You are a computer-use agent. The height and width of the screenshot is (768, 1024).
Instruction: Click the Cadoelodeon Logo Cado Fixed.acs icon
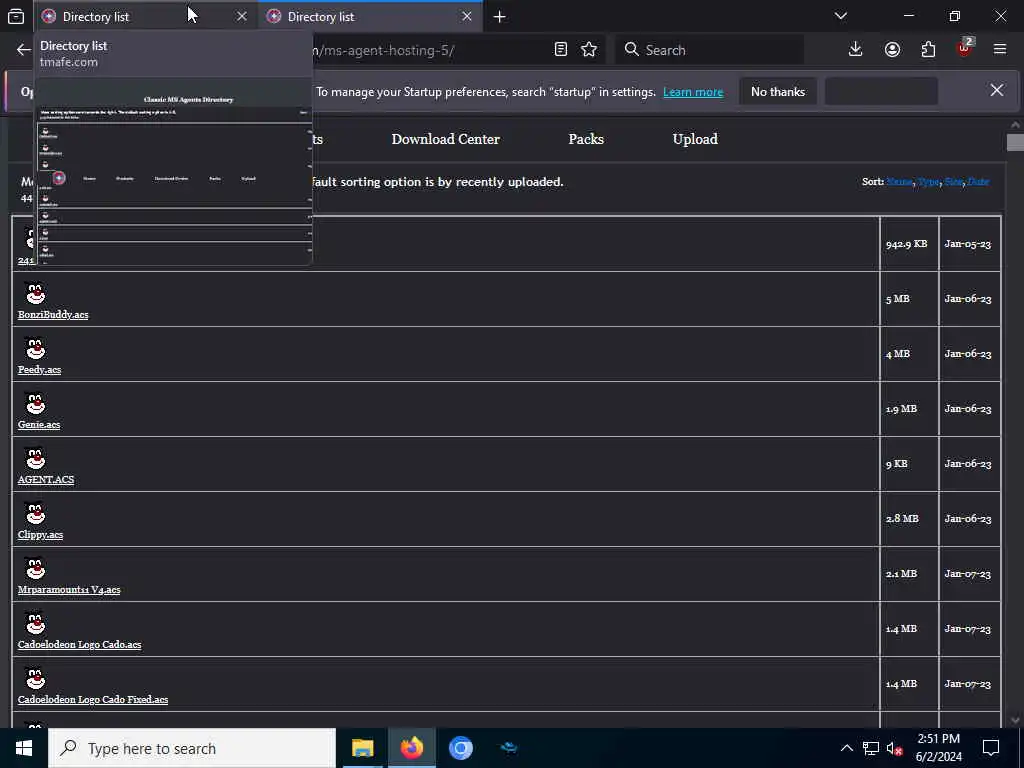35,677
